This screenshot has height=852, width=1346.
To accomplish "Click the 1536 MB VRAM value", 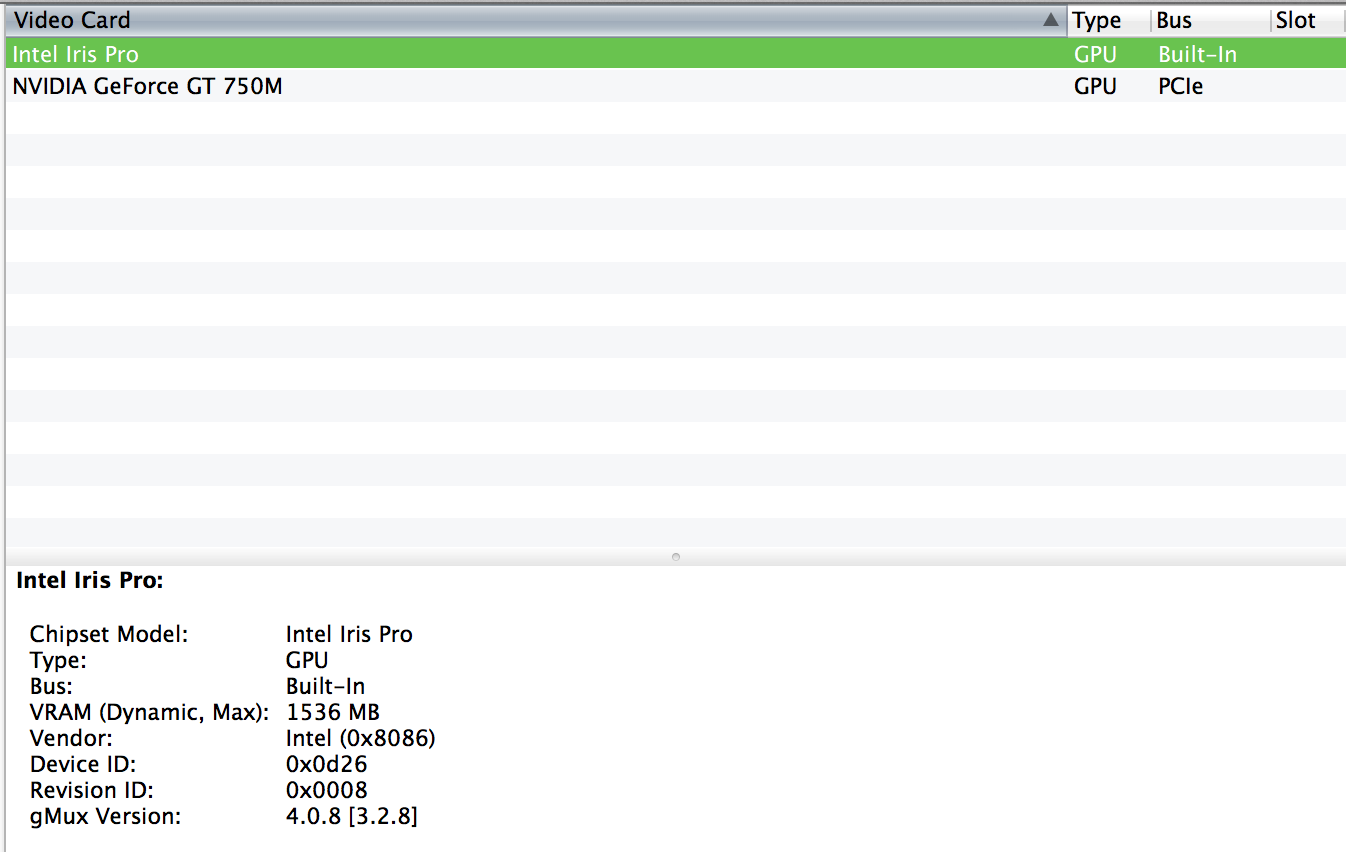I will (x=333, y=712).
